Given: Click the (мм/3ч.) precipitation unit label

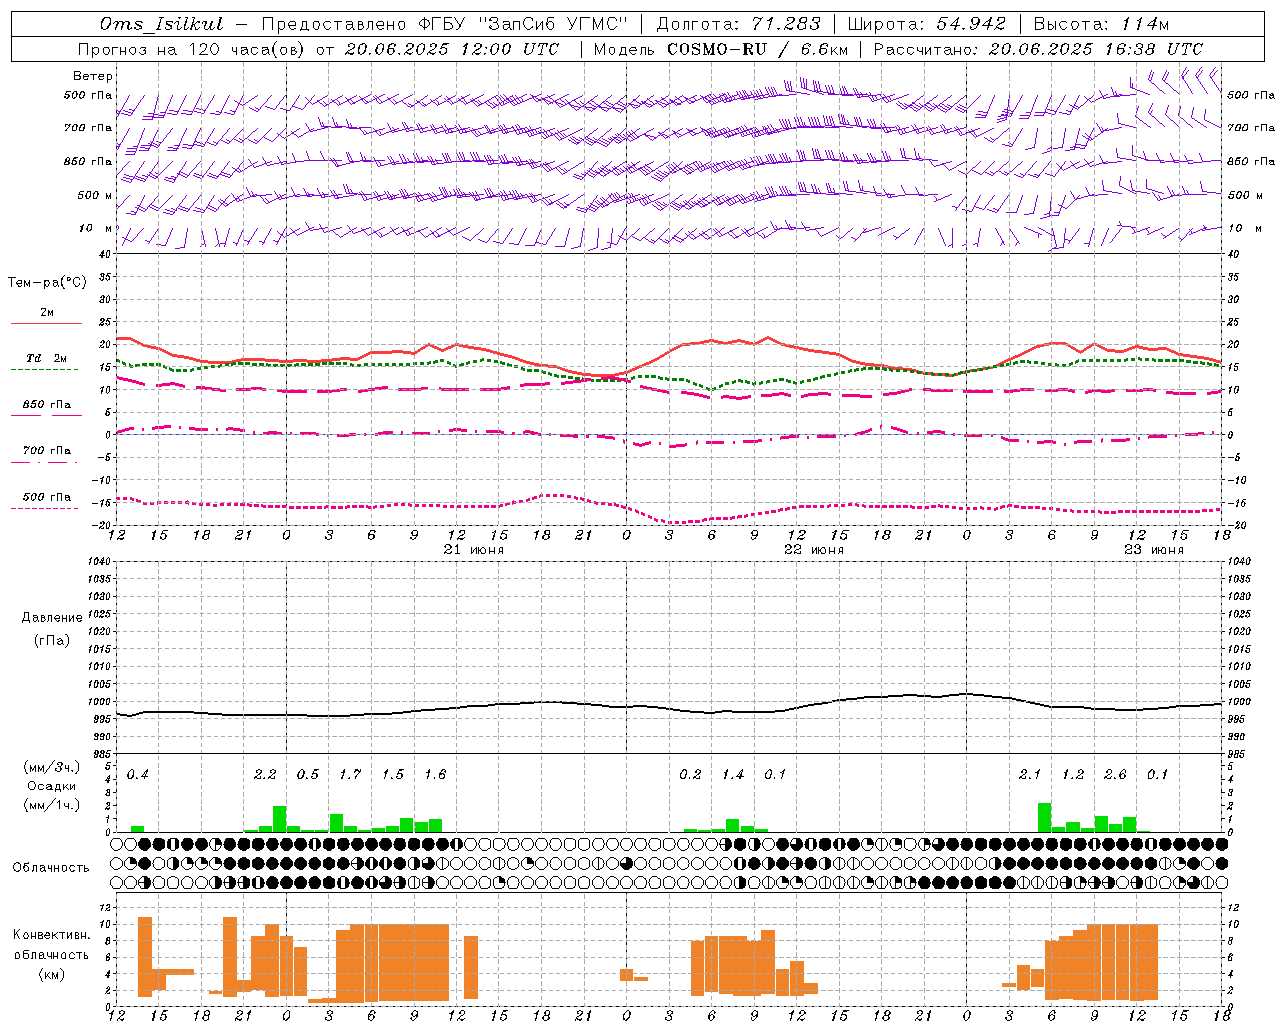Looking at the screenshot, I should [52, 767].
